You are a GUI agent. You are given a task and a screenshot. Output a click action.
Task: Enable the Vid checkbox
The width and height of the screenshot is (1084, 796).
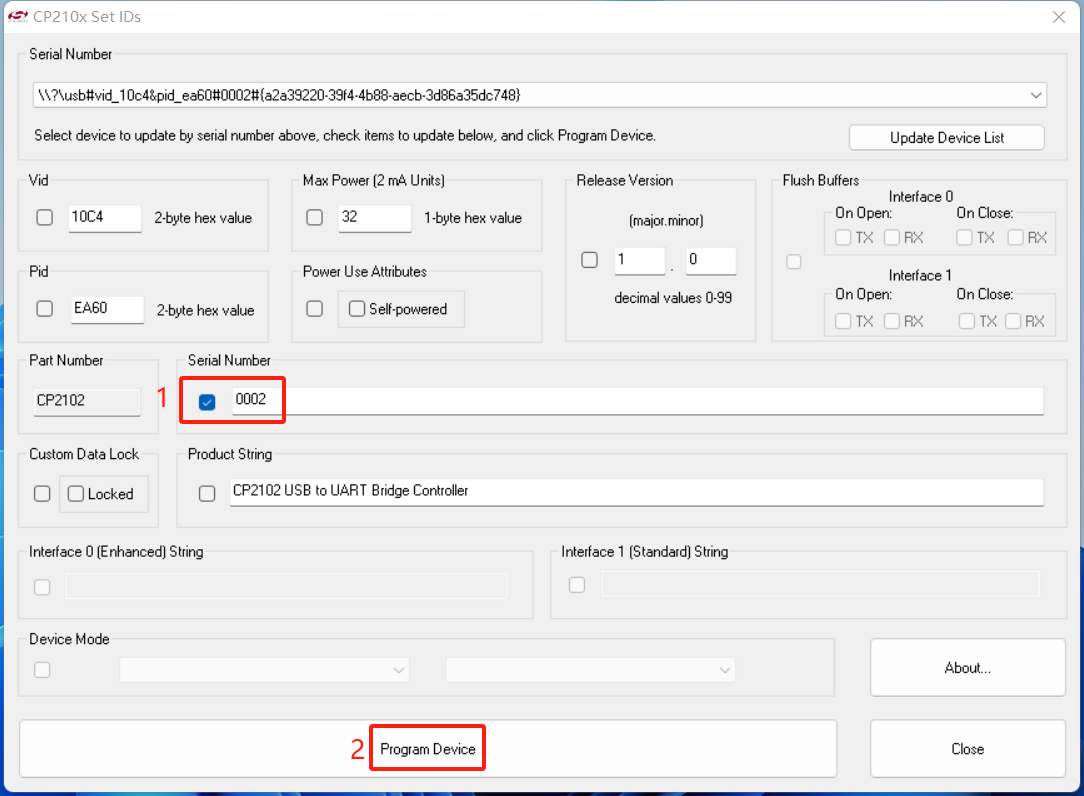[45, 218]
